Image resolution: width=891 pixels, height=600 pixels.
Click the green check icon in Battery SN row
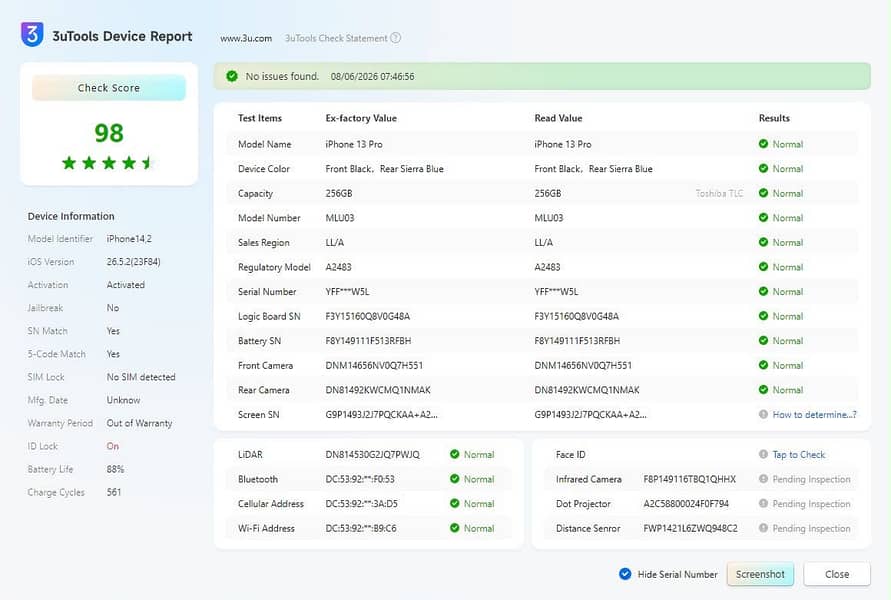pyautogui.click(x=763, y=340)
